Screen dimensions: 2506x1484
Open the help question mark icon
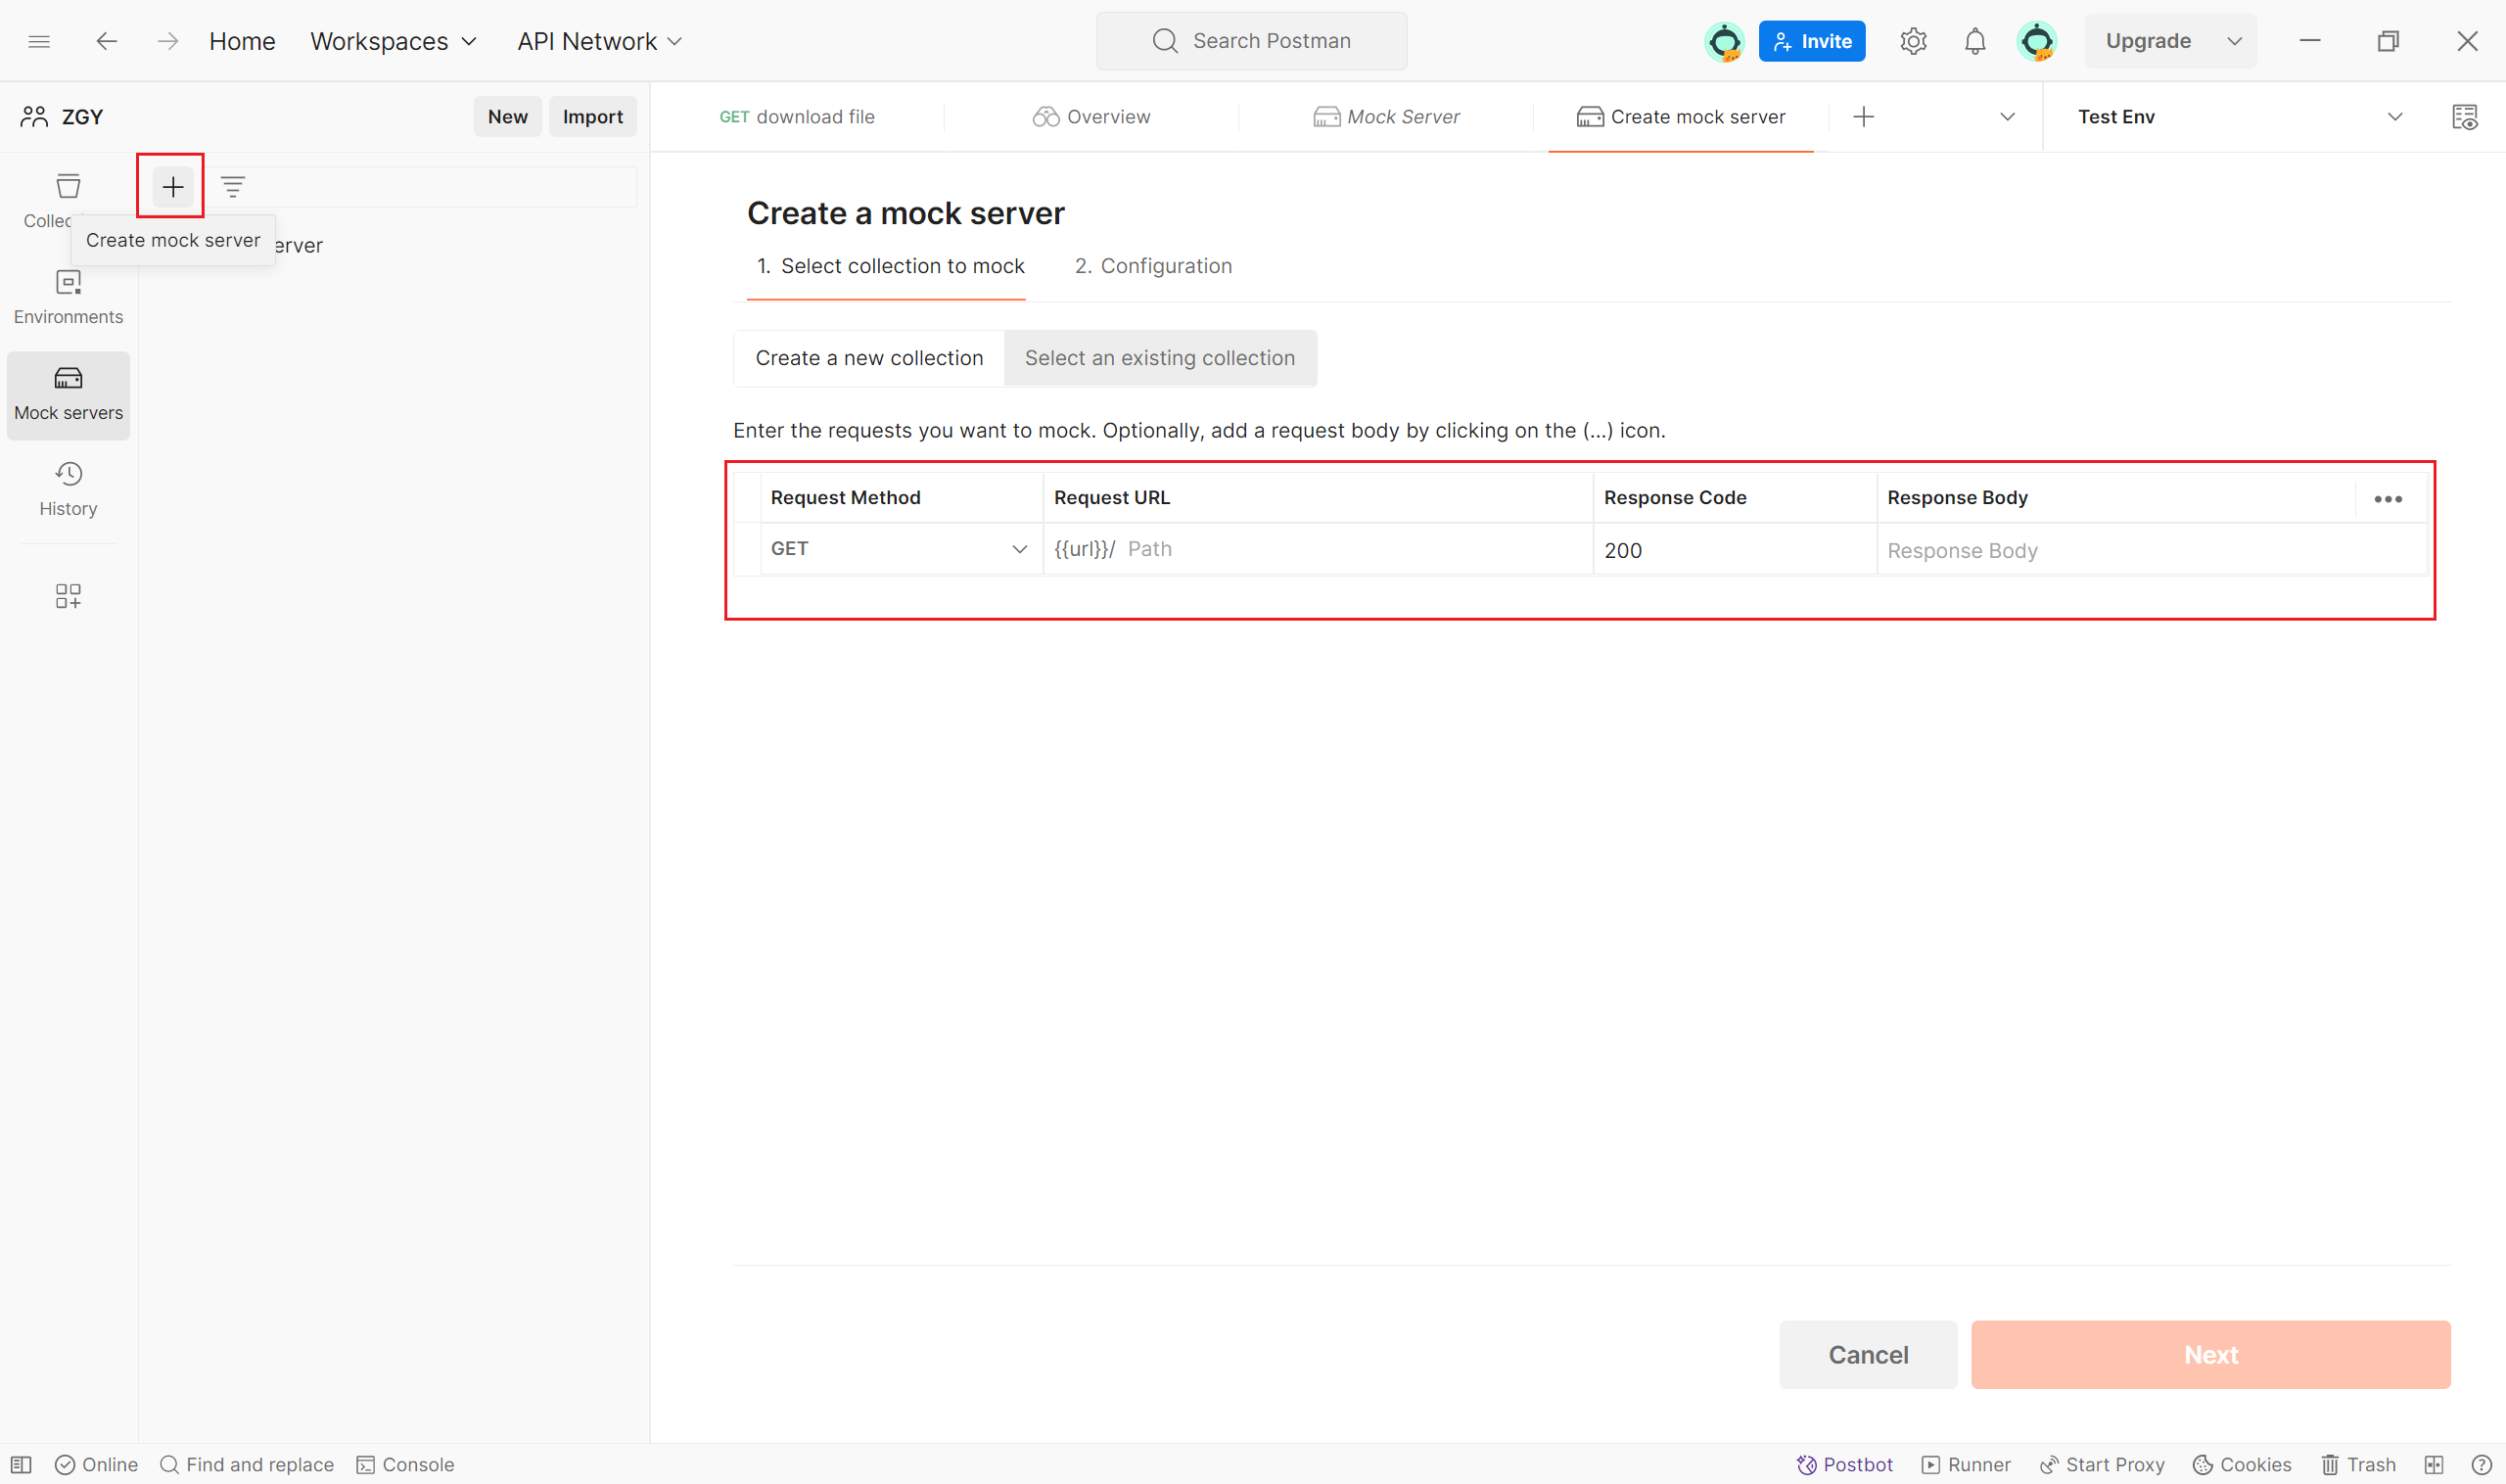point(2481,1464)
